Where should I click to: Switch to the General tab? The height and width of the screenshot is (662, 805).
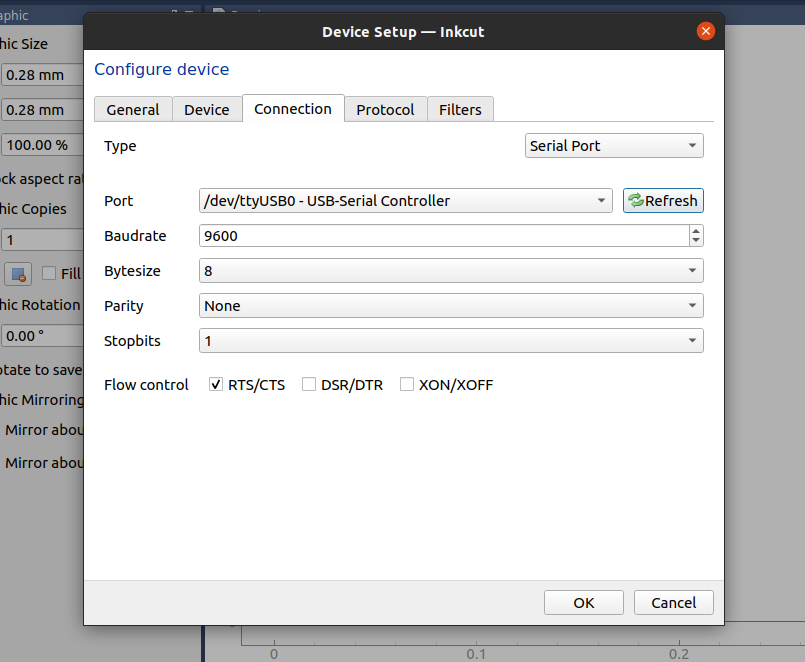click(x=133, y=109)
